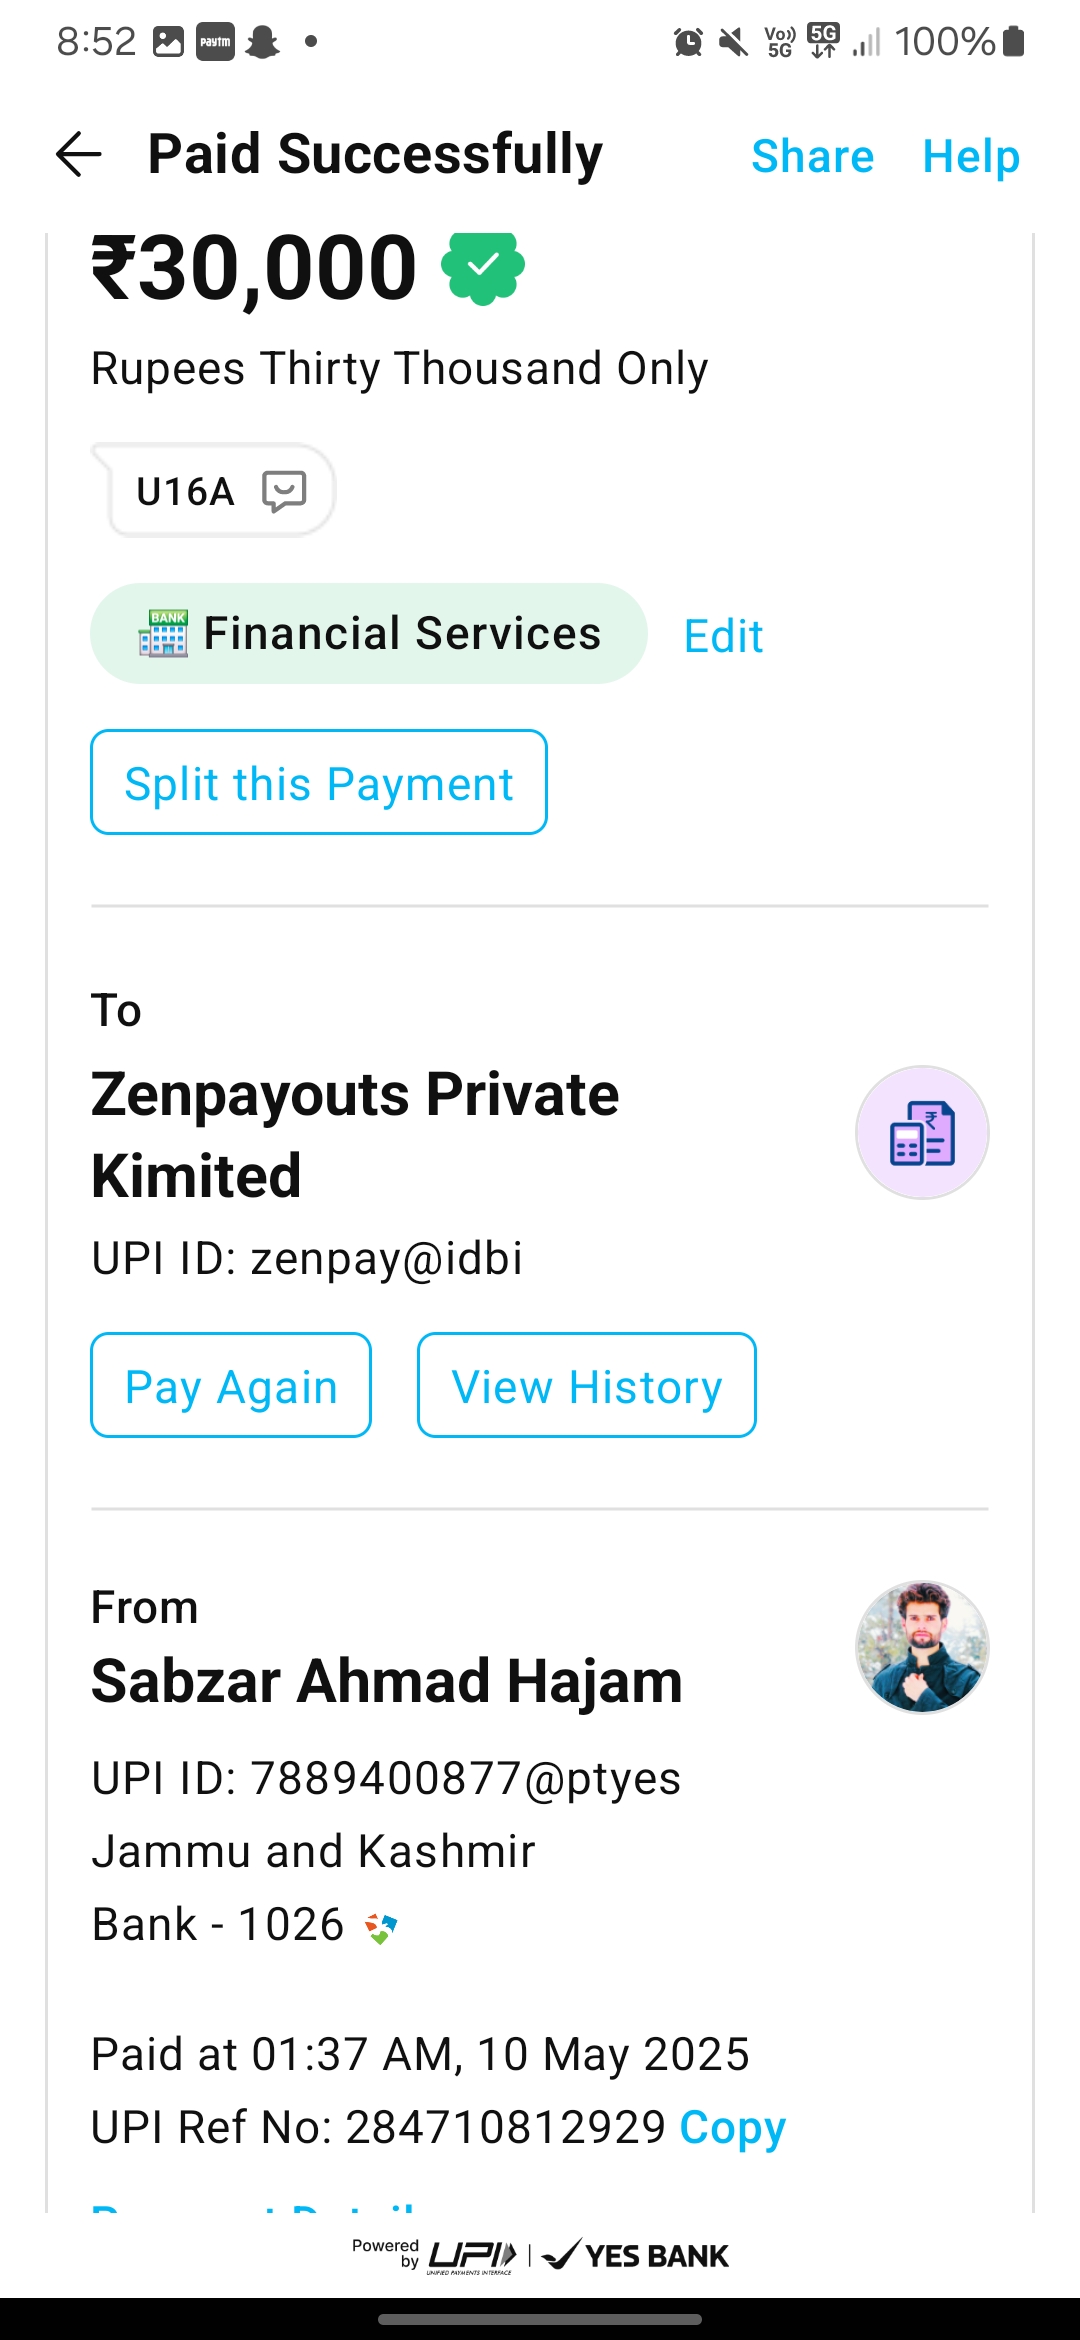Tap the Zenpayouts merchant avatar icon
Screen dimensions: 1080x2340
click(922, 1132)
